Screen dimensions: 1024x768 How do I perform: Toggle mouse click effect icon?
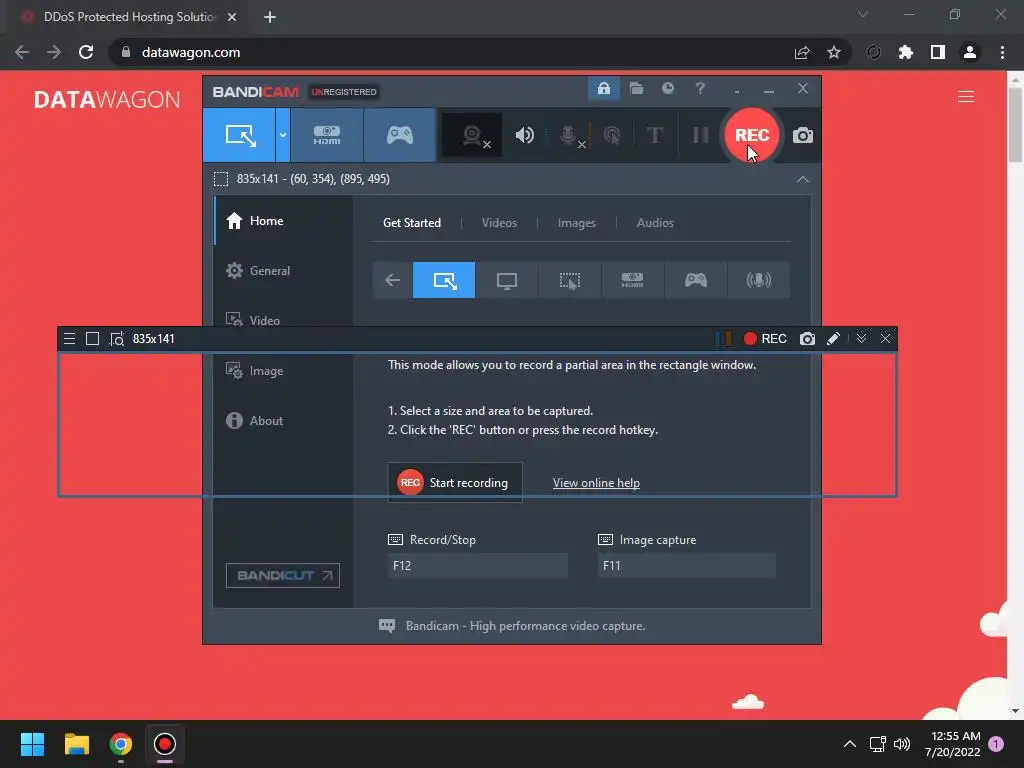pos(612,135)
